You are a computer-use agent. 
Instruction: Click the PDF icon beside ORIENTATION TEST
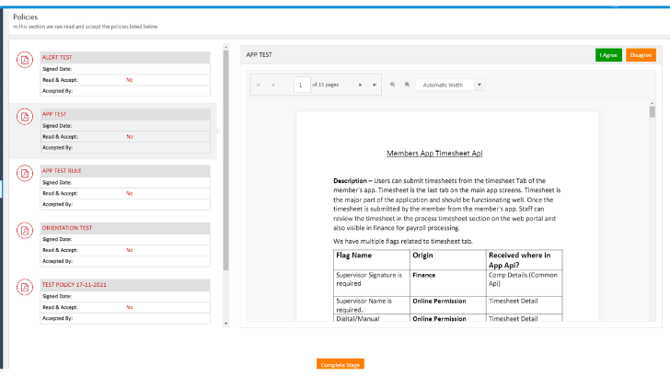[25, 230]
